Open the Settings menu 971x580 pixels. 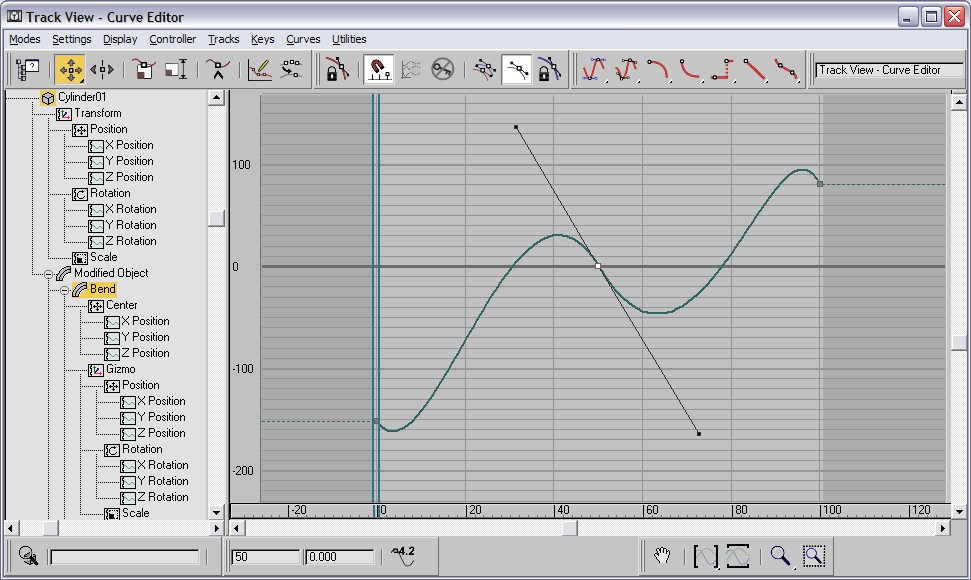(72, 39)
